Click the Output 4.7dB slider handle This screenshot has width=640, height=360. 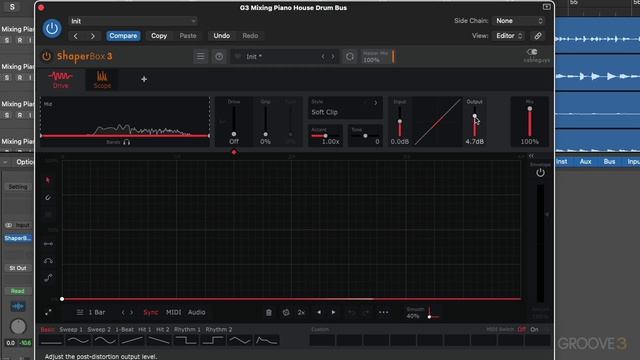click(x=474, y=116)
